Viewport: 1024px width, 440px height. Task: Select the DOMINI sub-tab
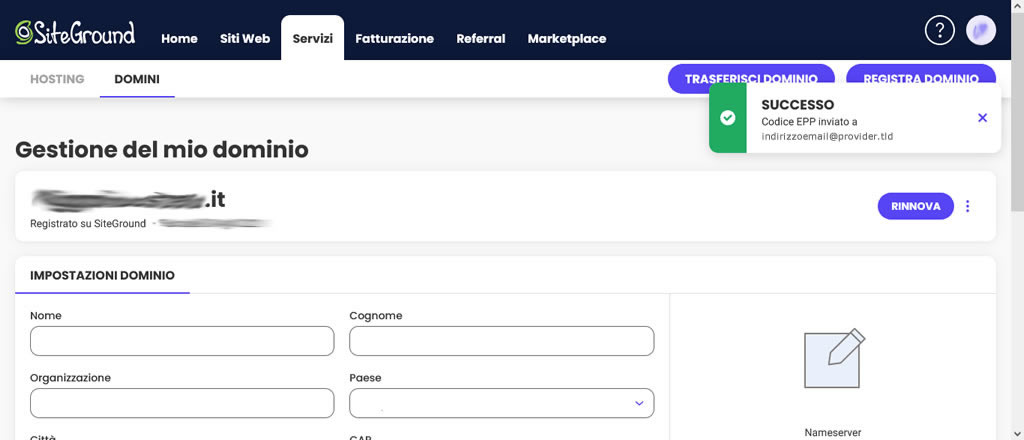point(137,79)
